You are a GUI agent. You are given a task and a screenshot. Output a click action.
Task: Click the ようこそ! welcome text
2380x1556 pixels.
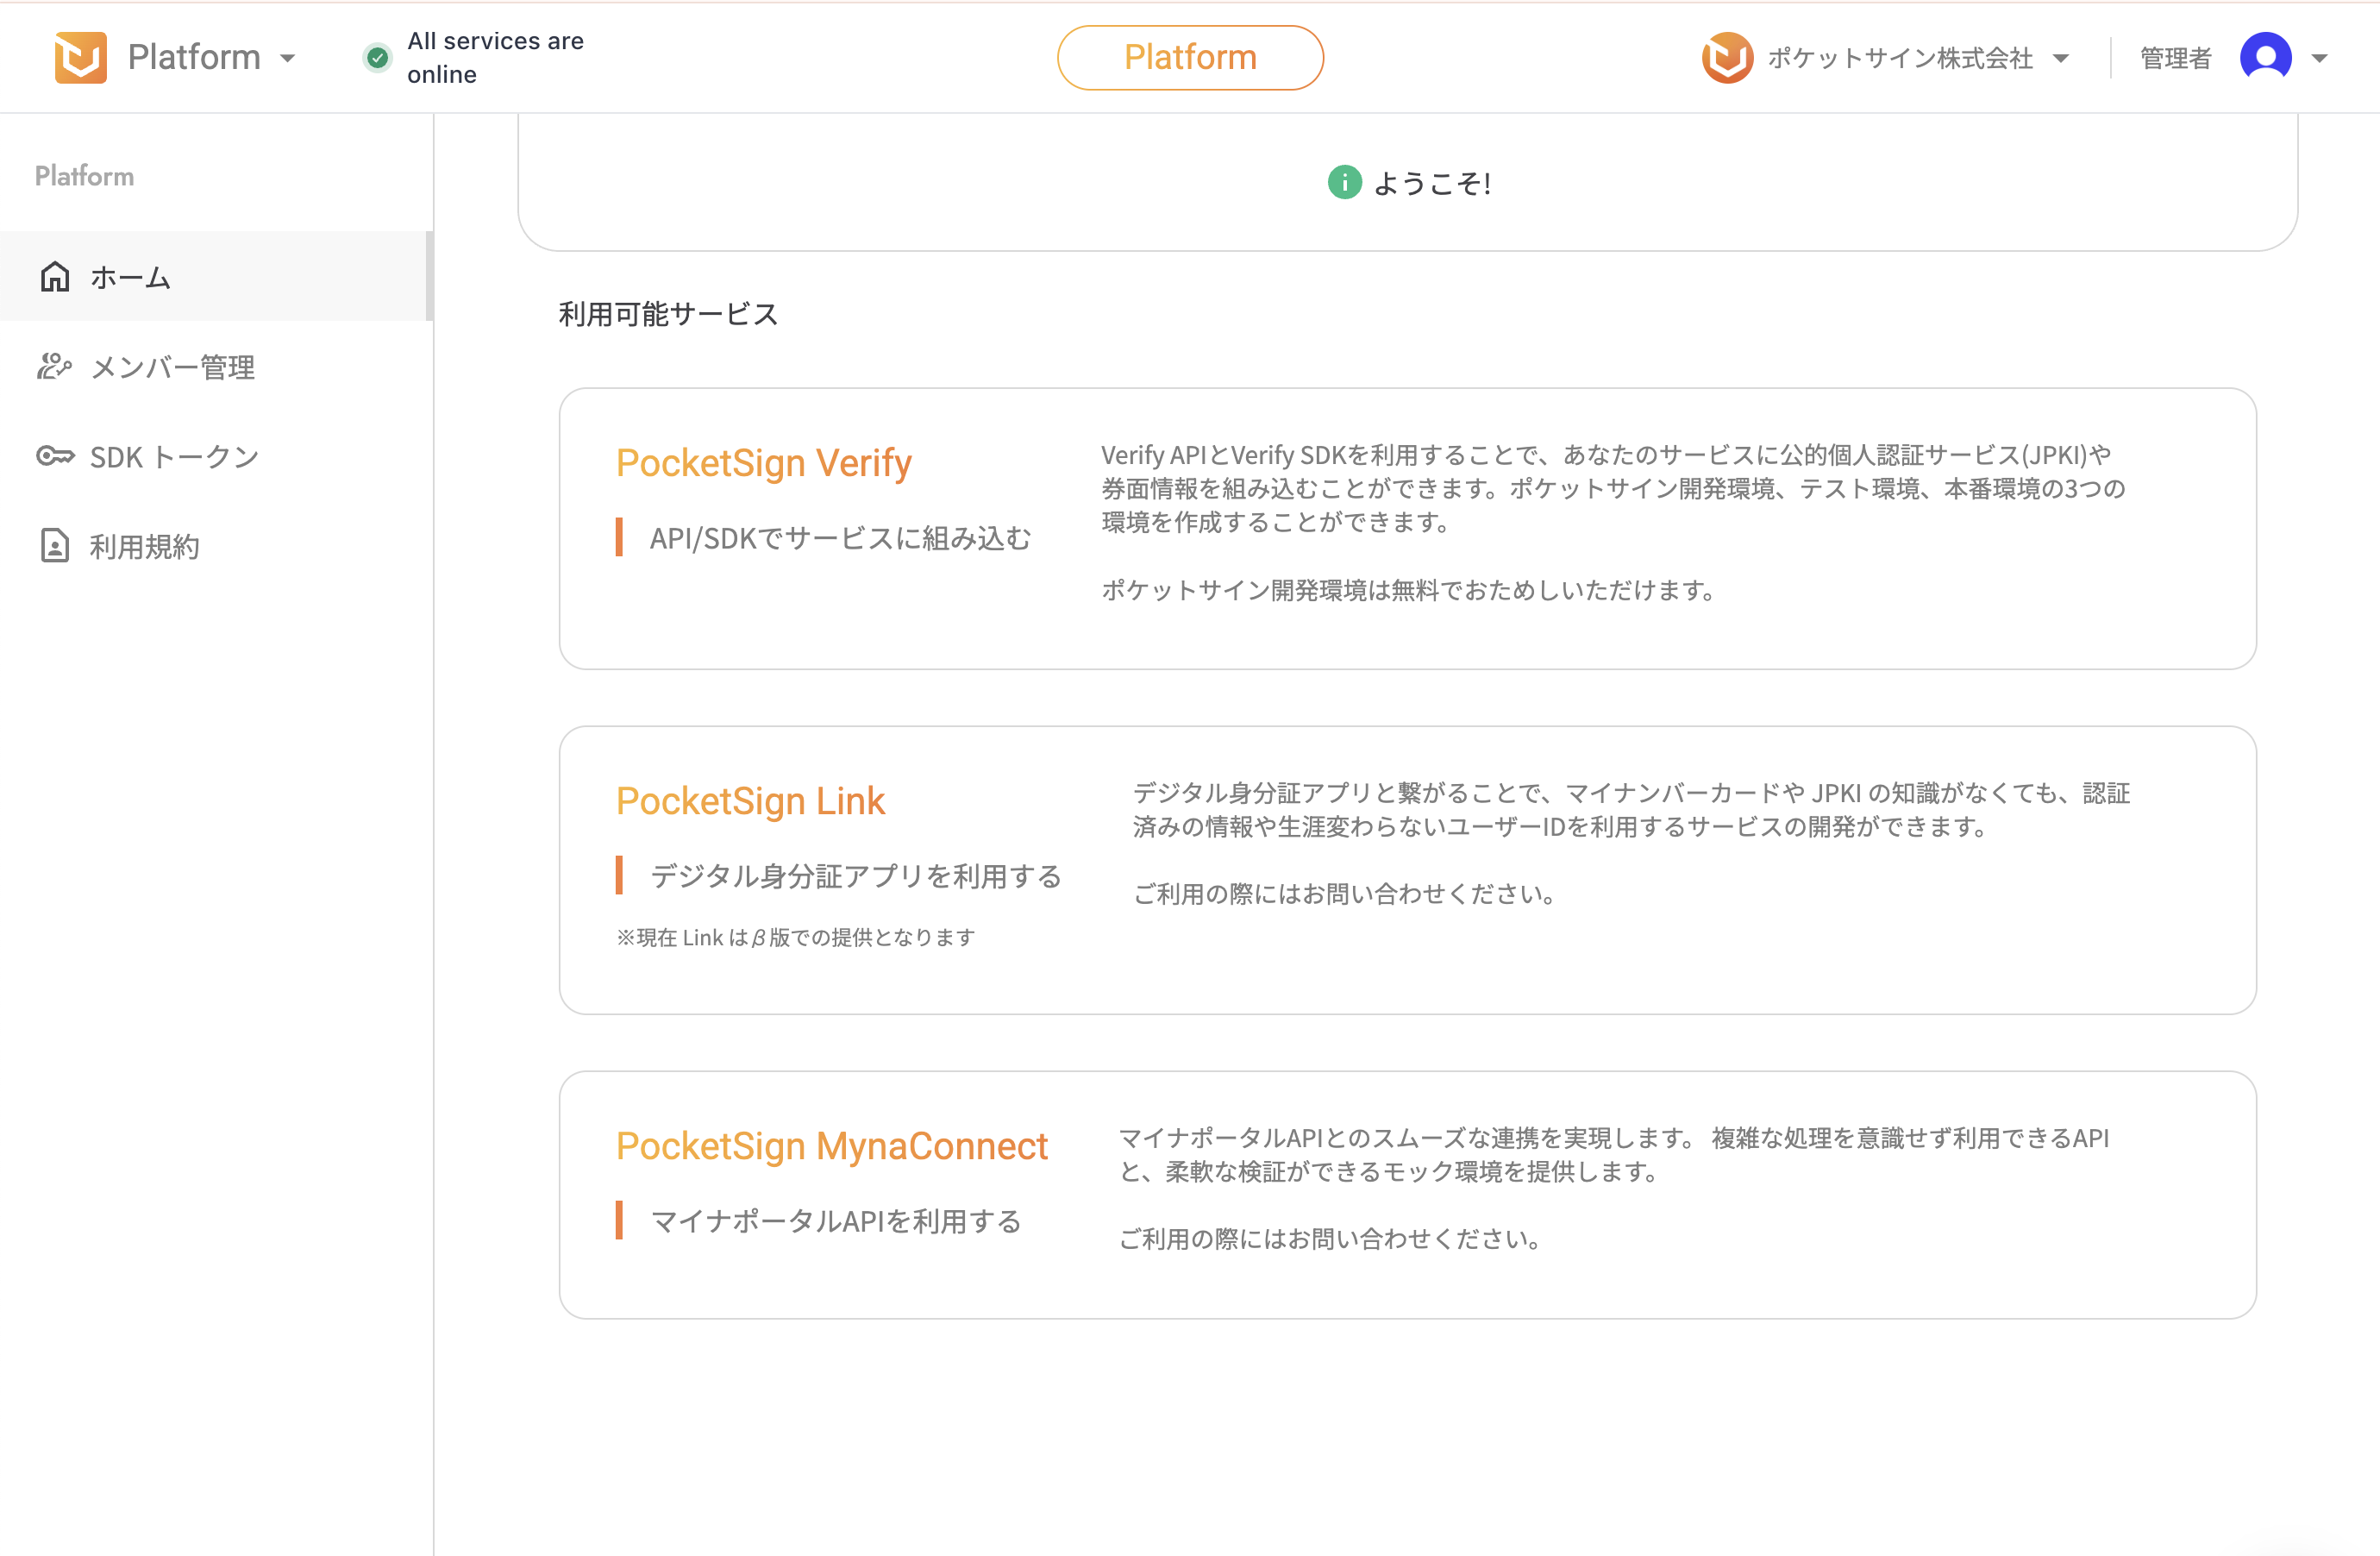(x=1432, y=183)
